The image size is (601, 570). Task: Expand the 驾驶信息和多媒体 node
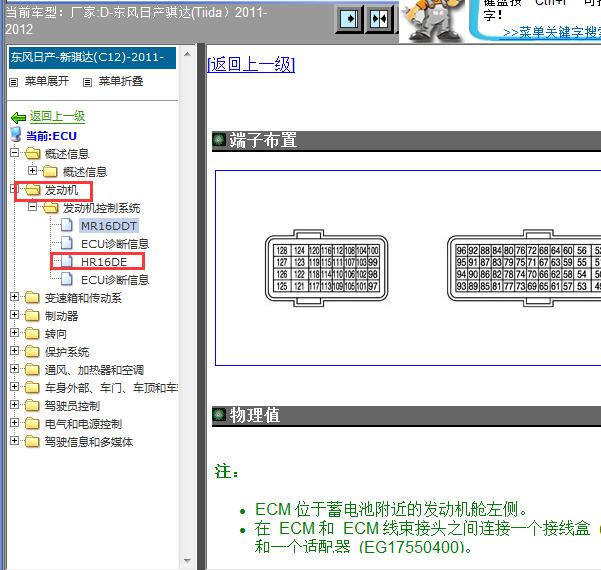pyautogui.click(x=14, y=440)
